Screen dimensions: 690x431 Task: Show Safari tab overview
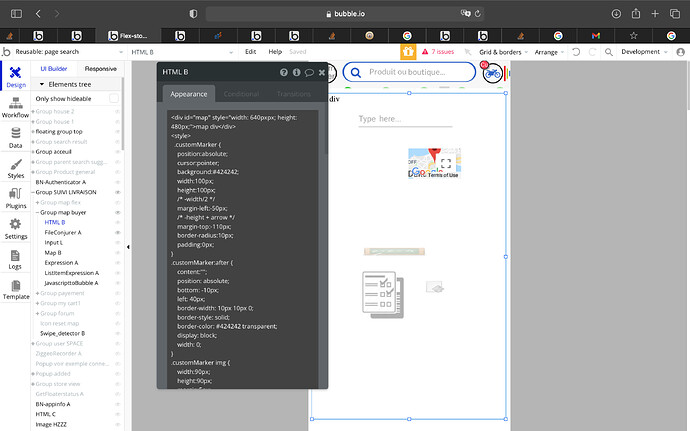coord(675,14)
